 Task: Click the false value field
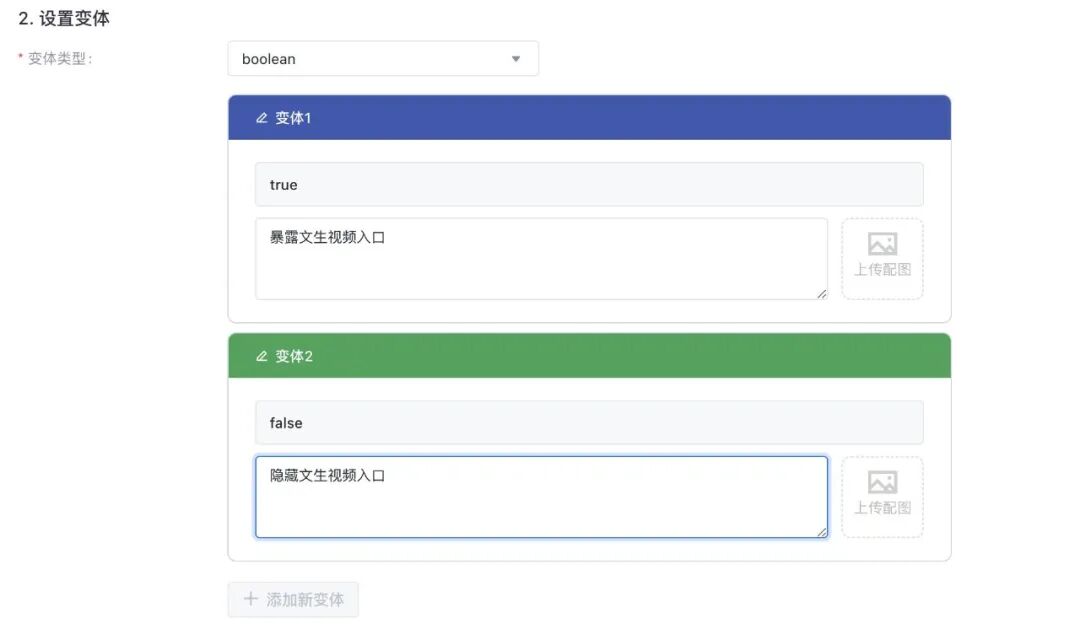coord(589,422)
